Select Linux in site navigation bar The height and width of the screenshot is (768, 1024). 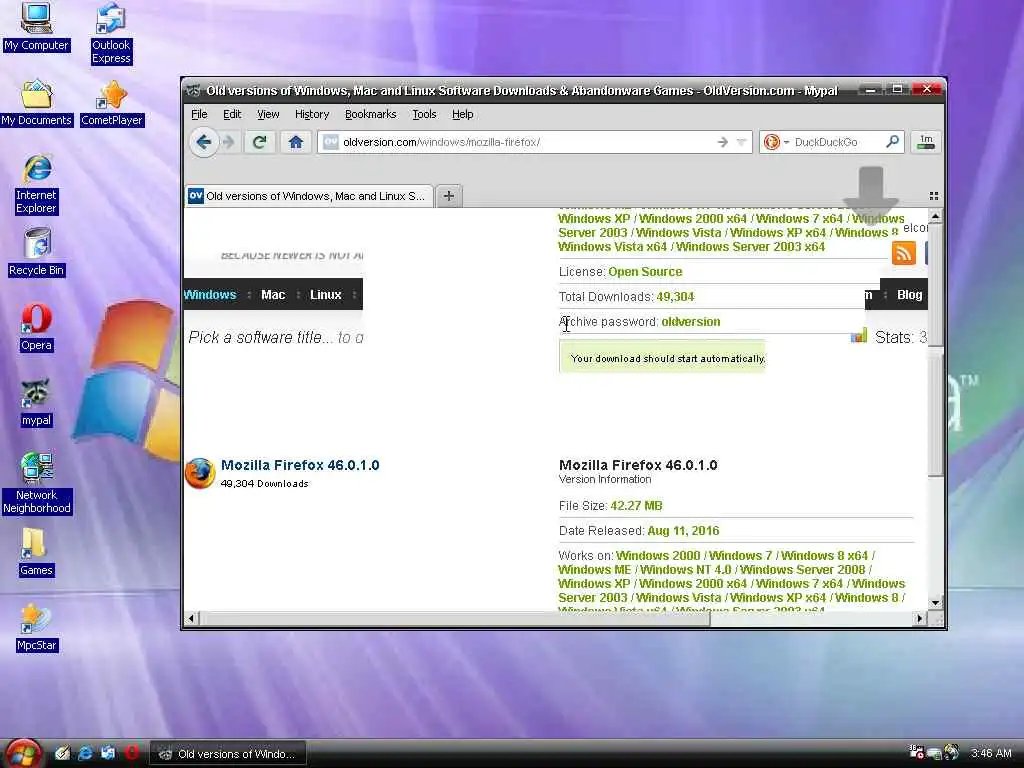(x=325, y=295)
